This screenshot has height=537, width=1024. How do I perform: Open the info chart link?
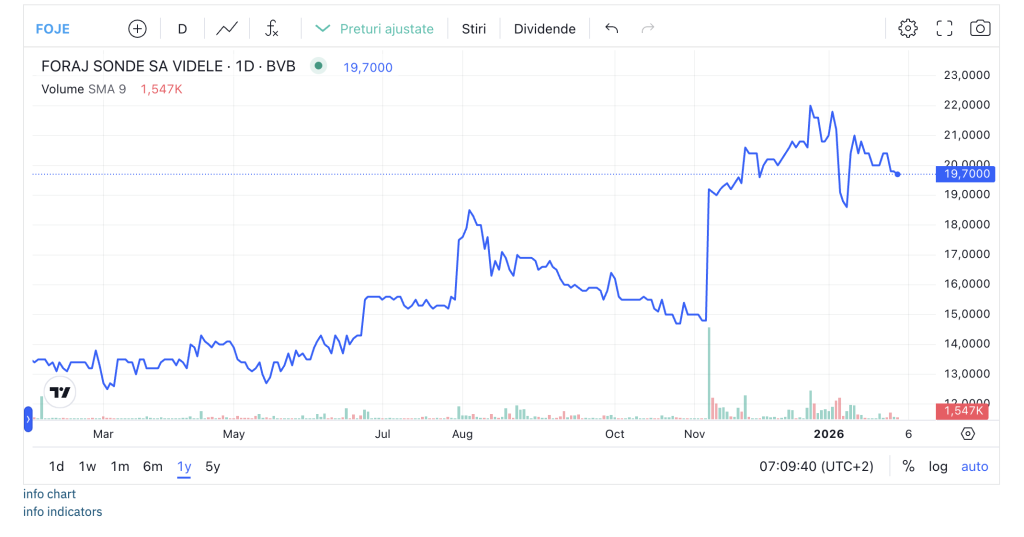[50, 494]
